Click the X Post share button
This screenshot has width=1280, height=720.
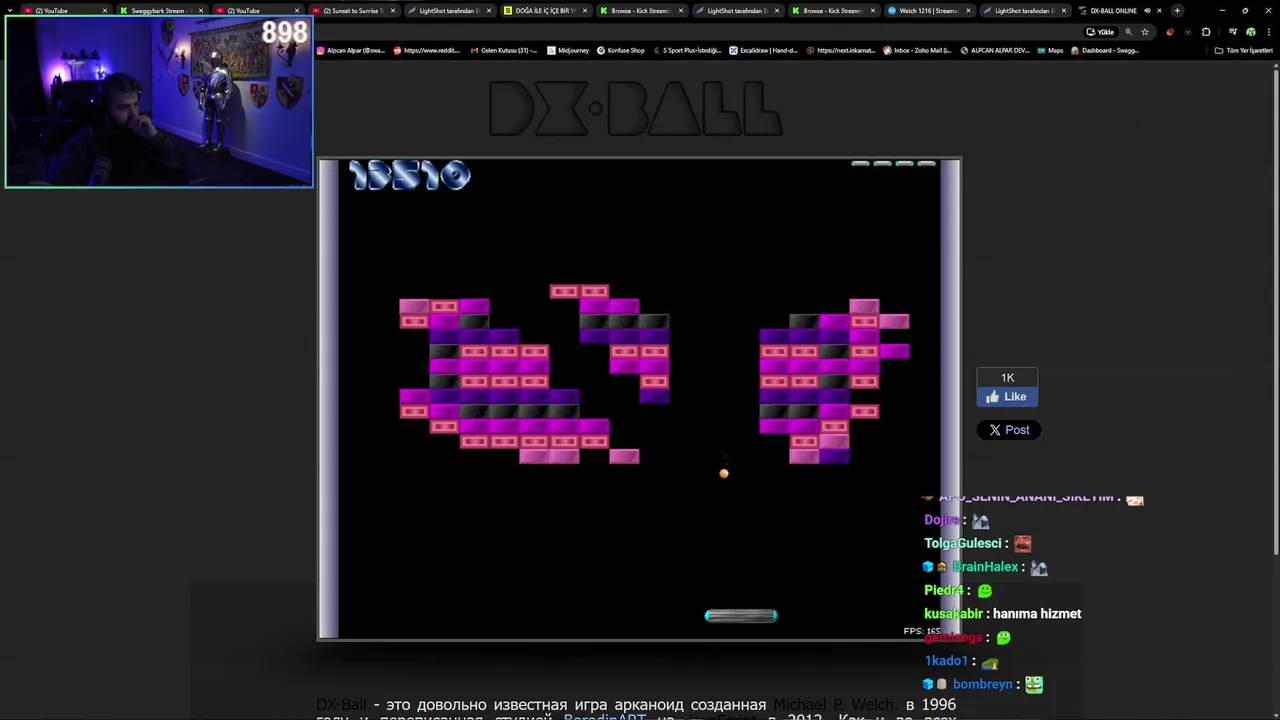tap(1008, 430)
